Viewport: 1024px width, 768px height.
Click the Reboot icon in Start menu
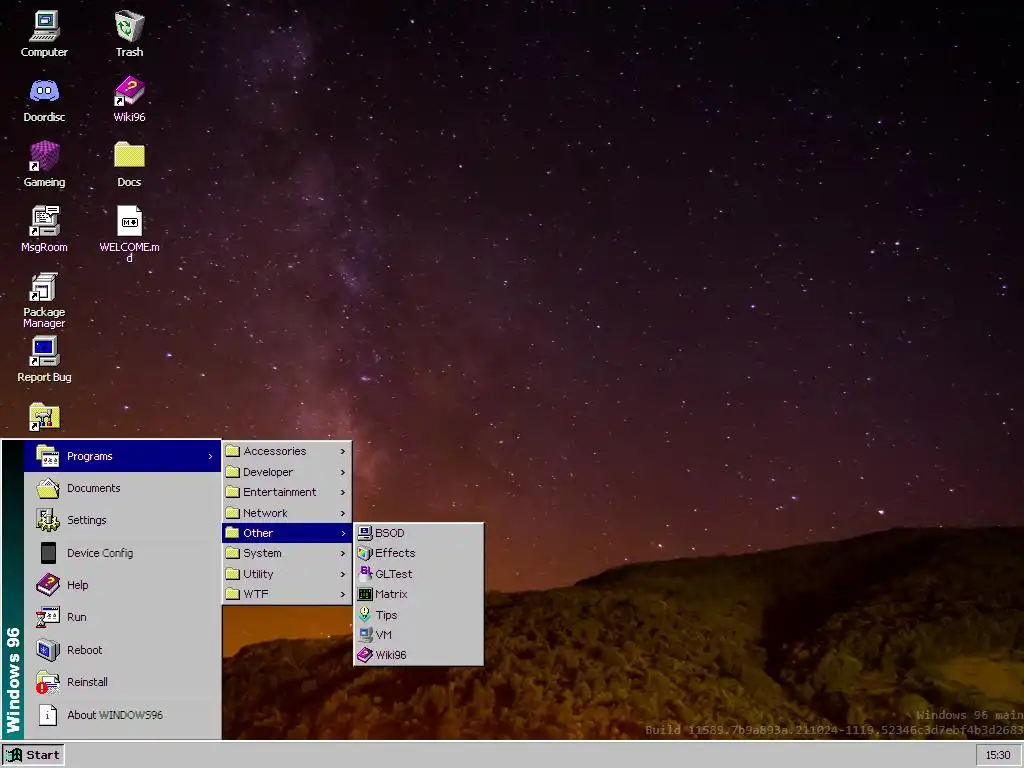pyautogui.click(x=48, y=650)
